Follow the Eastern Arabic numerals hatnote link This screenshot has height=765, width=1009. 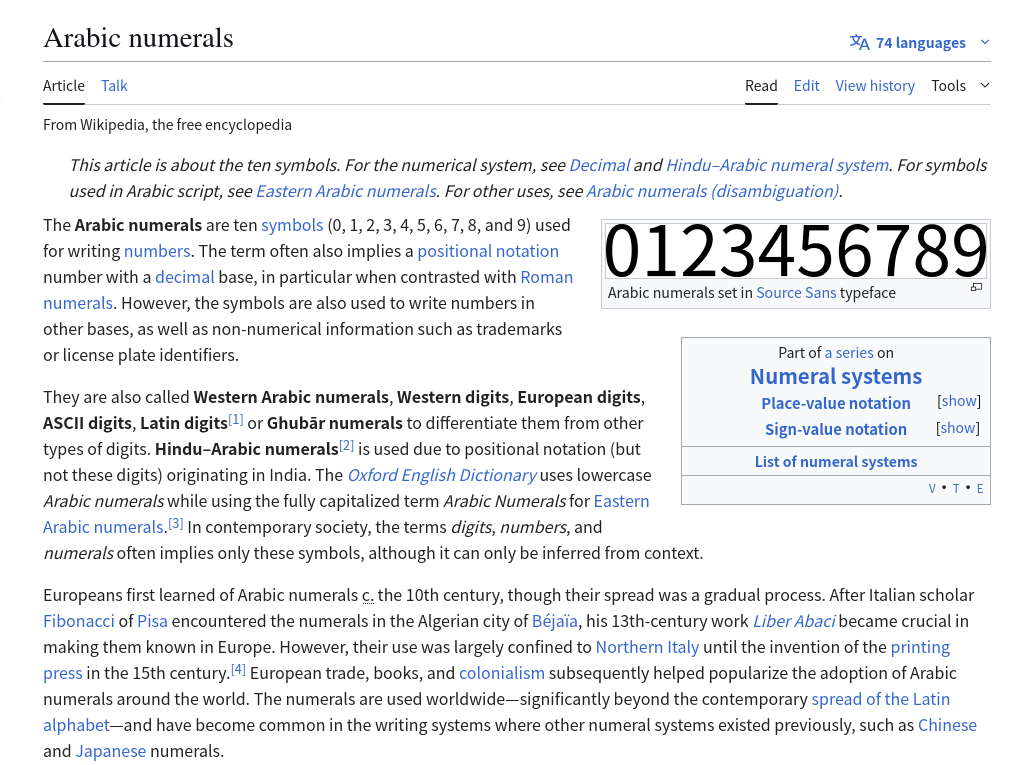pos(346,191)
